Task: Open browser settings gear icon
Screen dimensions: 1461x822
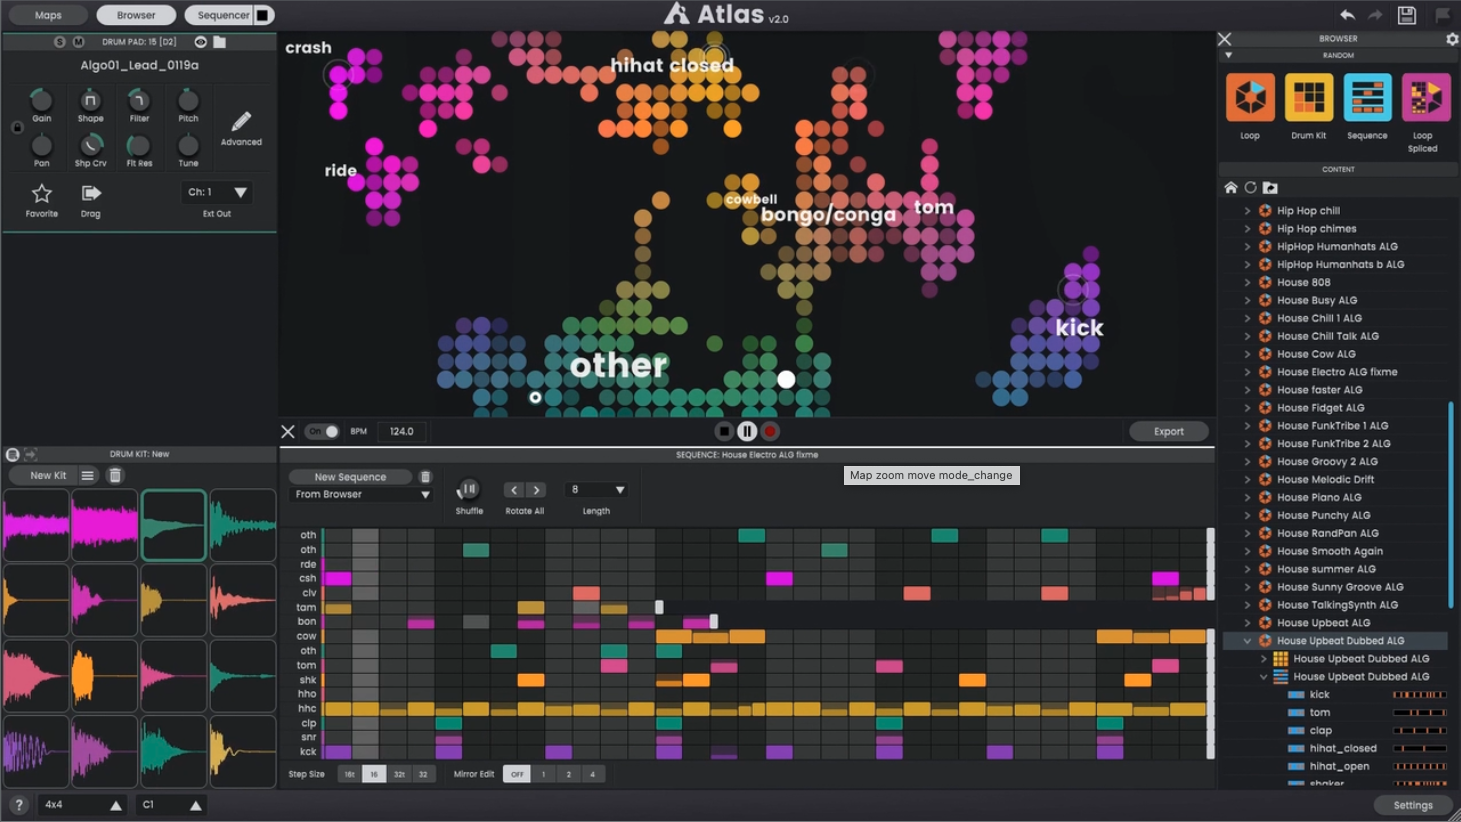Action: click(1452, 39)
